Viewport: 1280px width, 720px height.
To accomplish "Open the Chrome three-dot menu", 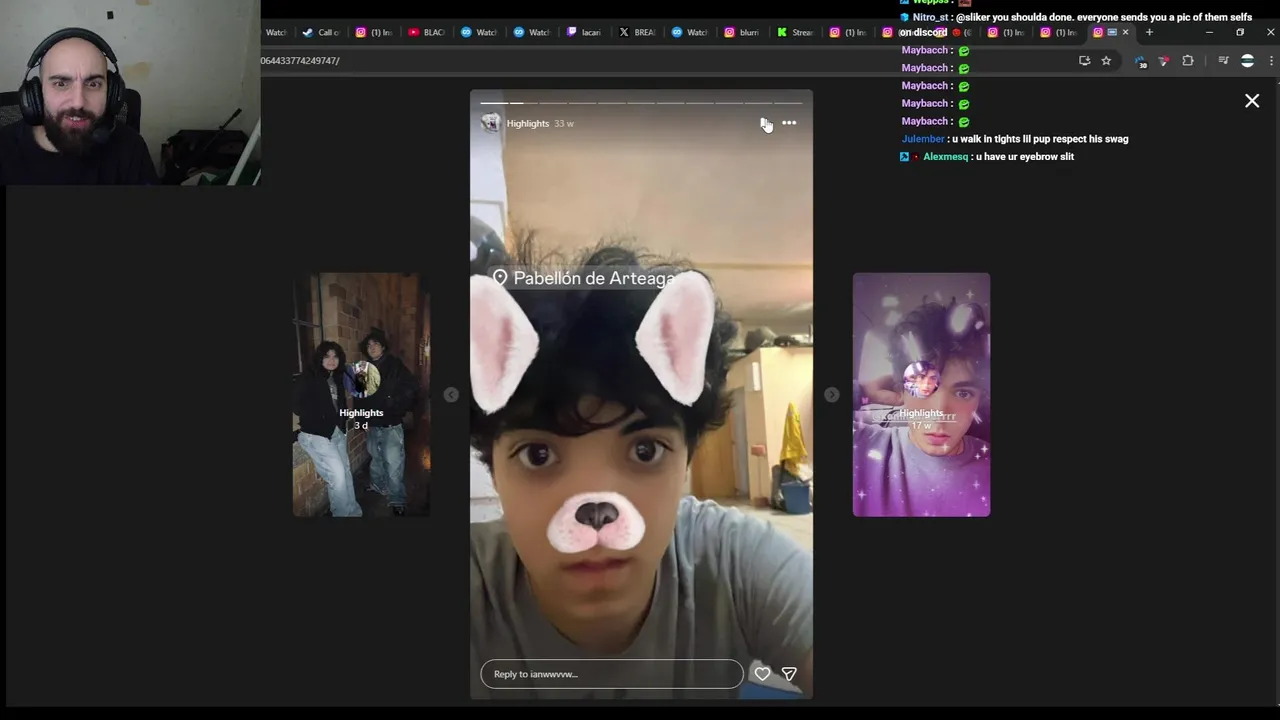I will pyautogui.click(x=1271, y=61).
